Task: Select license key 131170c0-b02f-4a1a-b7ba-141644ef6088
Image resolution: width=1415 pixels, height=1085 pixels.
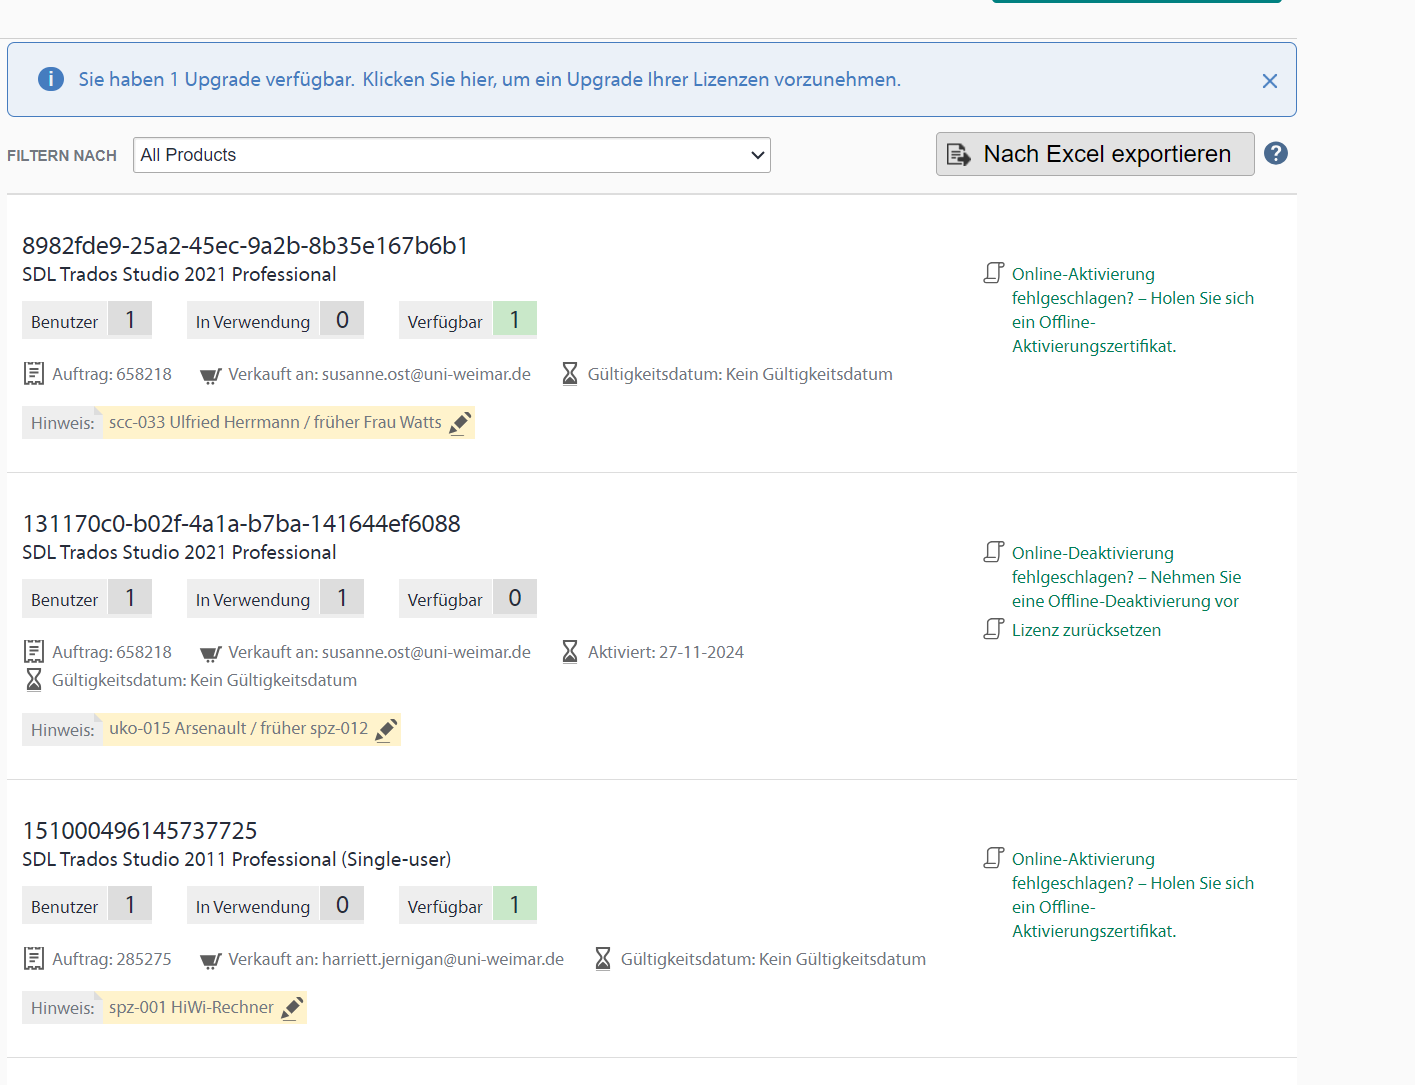Action: click(x=241, y=524)
